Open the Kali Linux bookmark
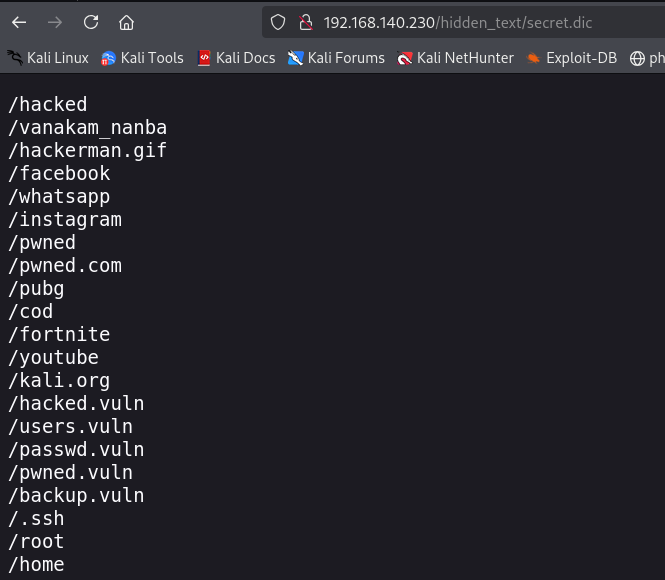This screenshot has width=665, height=580. pyautogui.click(x=48, y=58)
